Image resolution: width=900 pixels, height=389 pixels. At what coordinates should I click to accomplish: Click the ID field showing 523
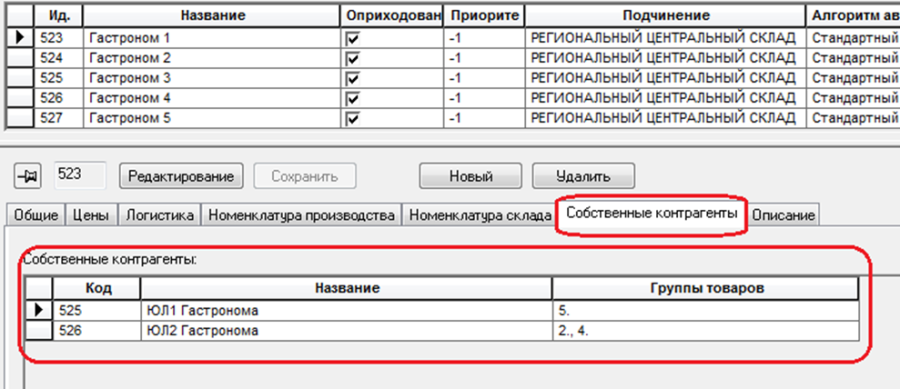[x=80, y=175]
